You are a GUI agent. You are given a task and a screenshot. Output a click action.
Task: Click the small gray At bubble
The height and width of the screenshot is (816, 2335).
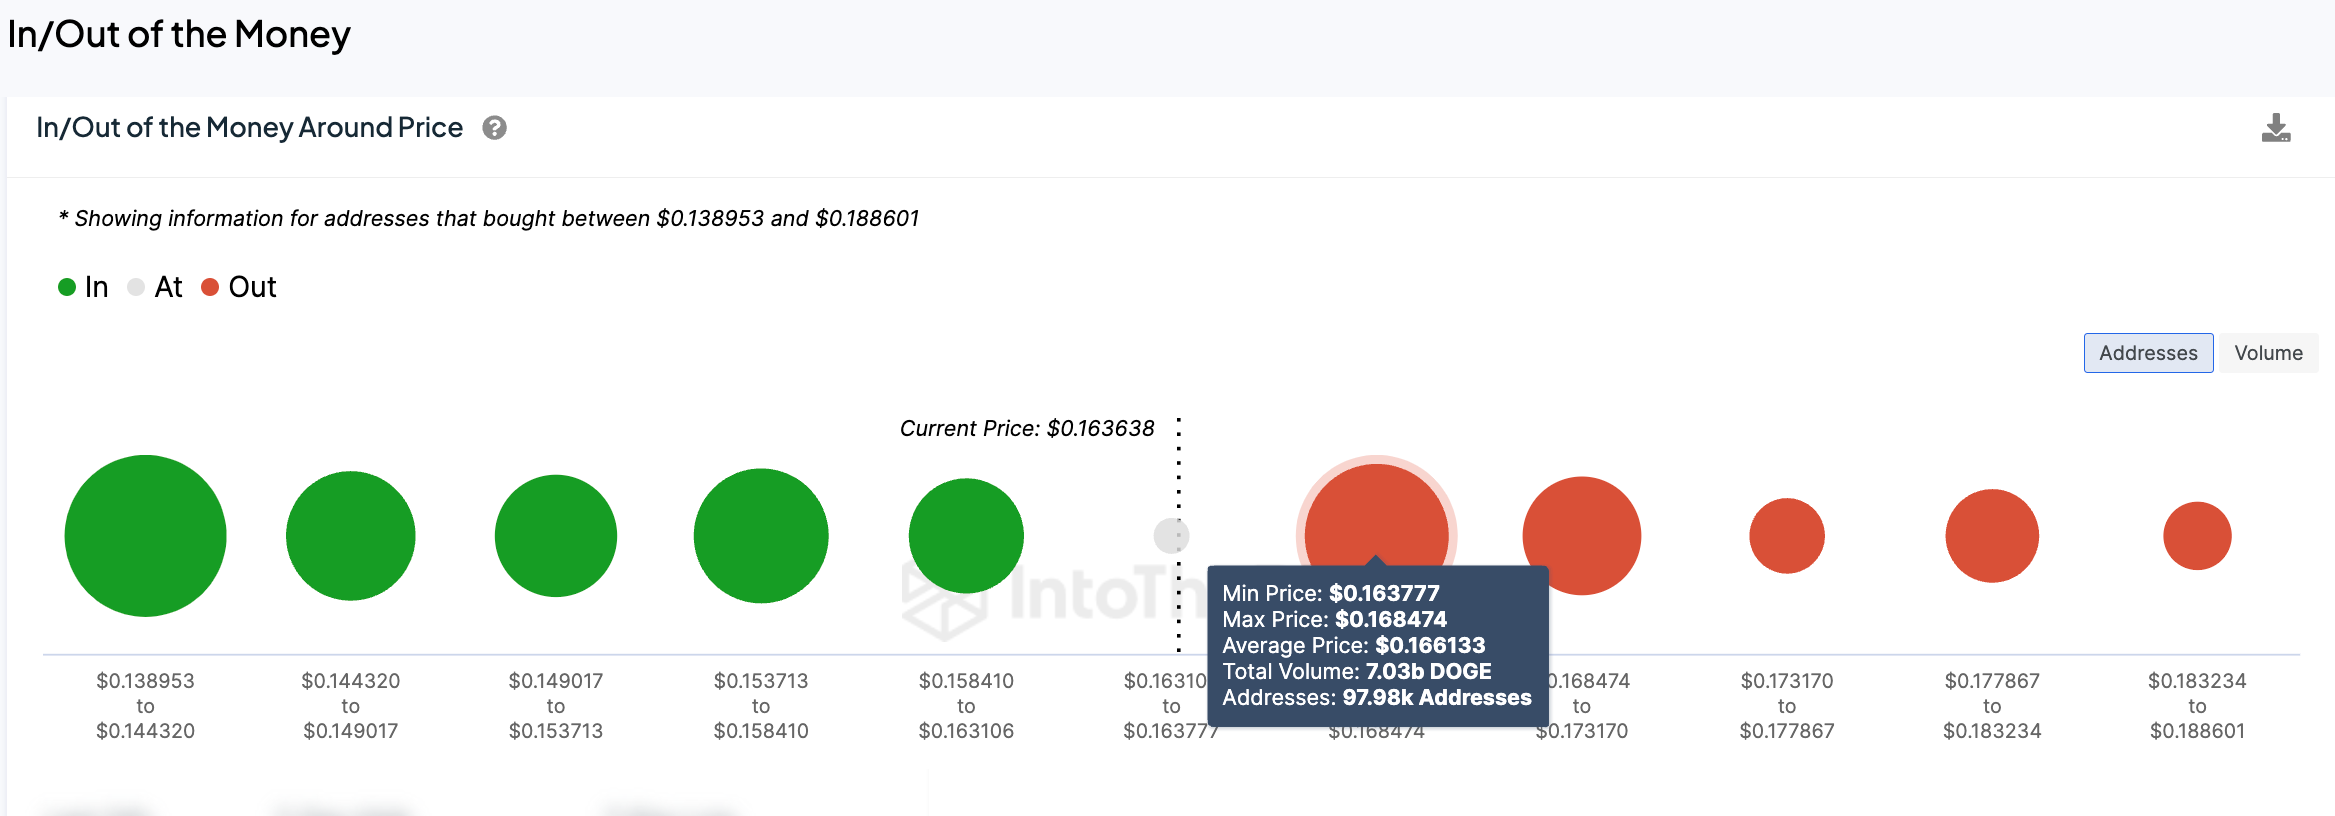1170,536
